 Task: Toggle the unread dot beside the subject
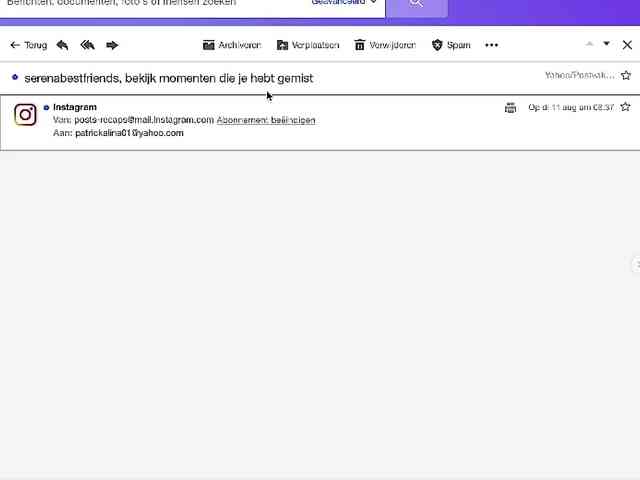15,77
